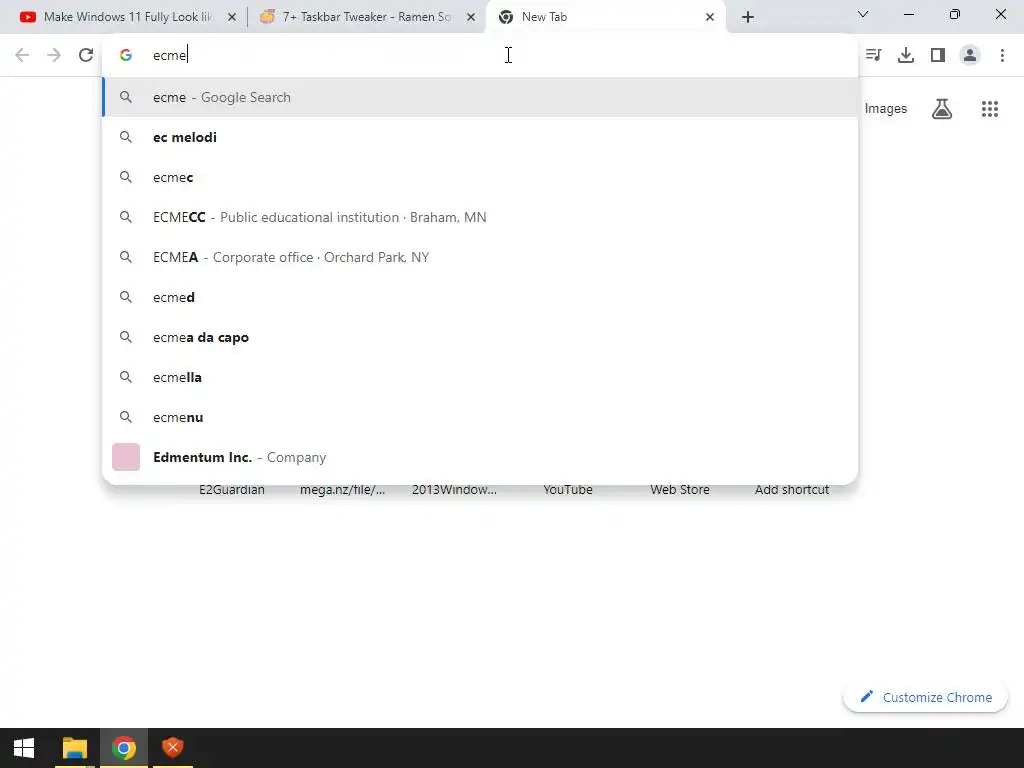Reload the current page
The image size is (1024, 768).
86,55
